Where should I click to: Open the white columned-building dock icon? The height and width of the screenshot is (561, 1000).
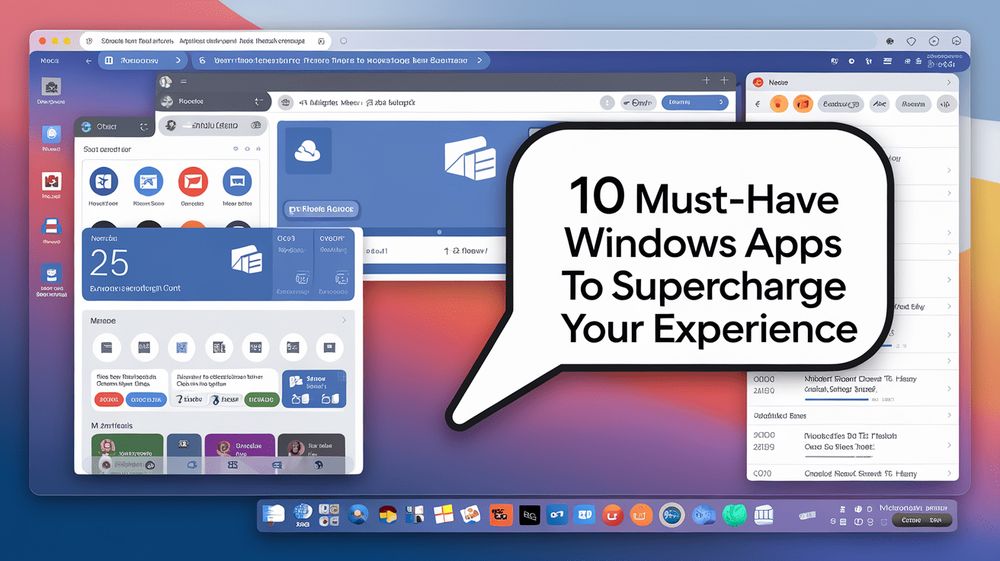coord(763,514)
